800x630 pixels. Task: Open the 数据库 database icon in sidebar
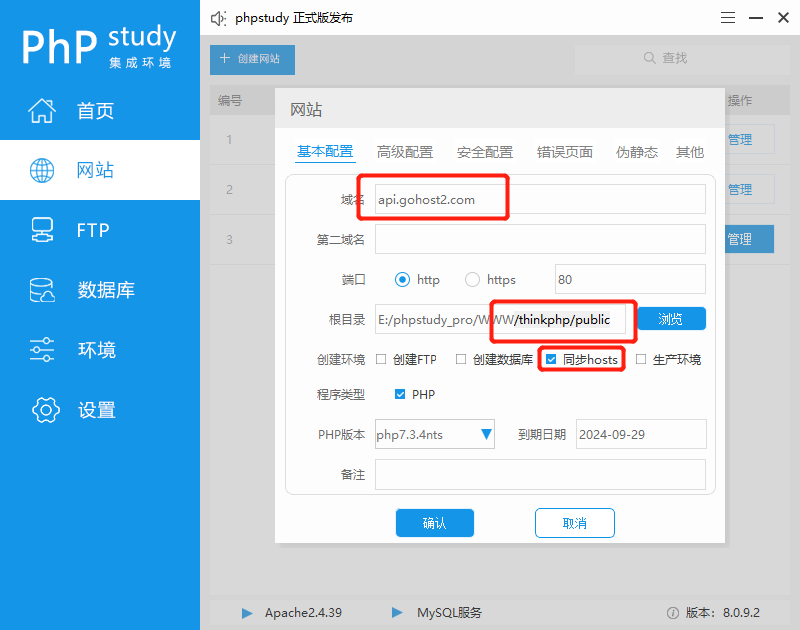tap(42, 290)
